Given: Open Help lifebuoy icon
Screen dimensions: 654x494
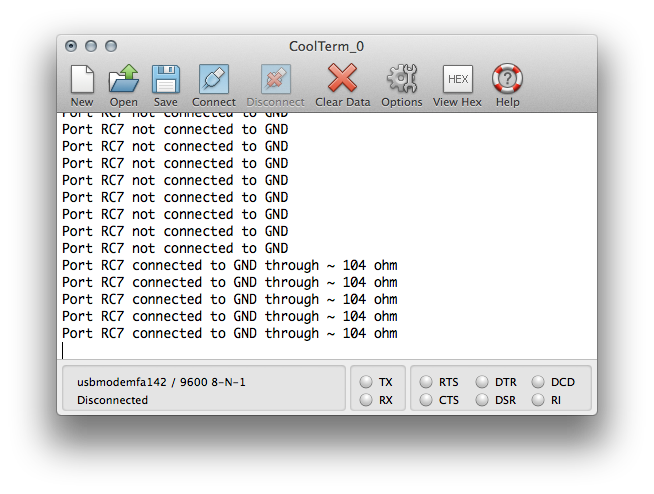Looking at the screenshot, I should [x=507, y=78].
